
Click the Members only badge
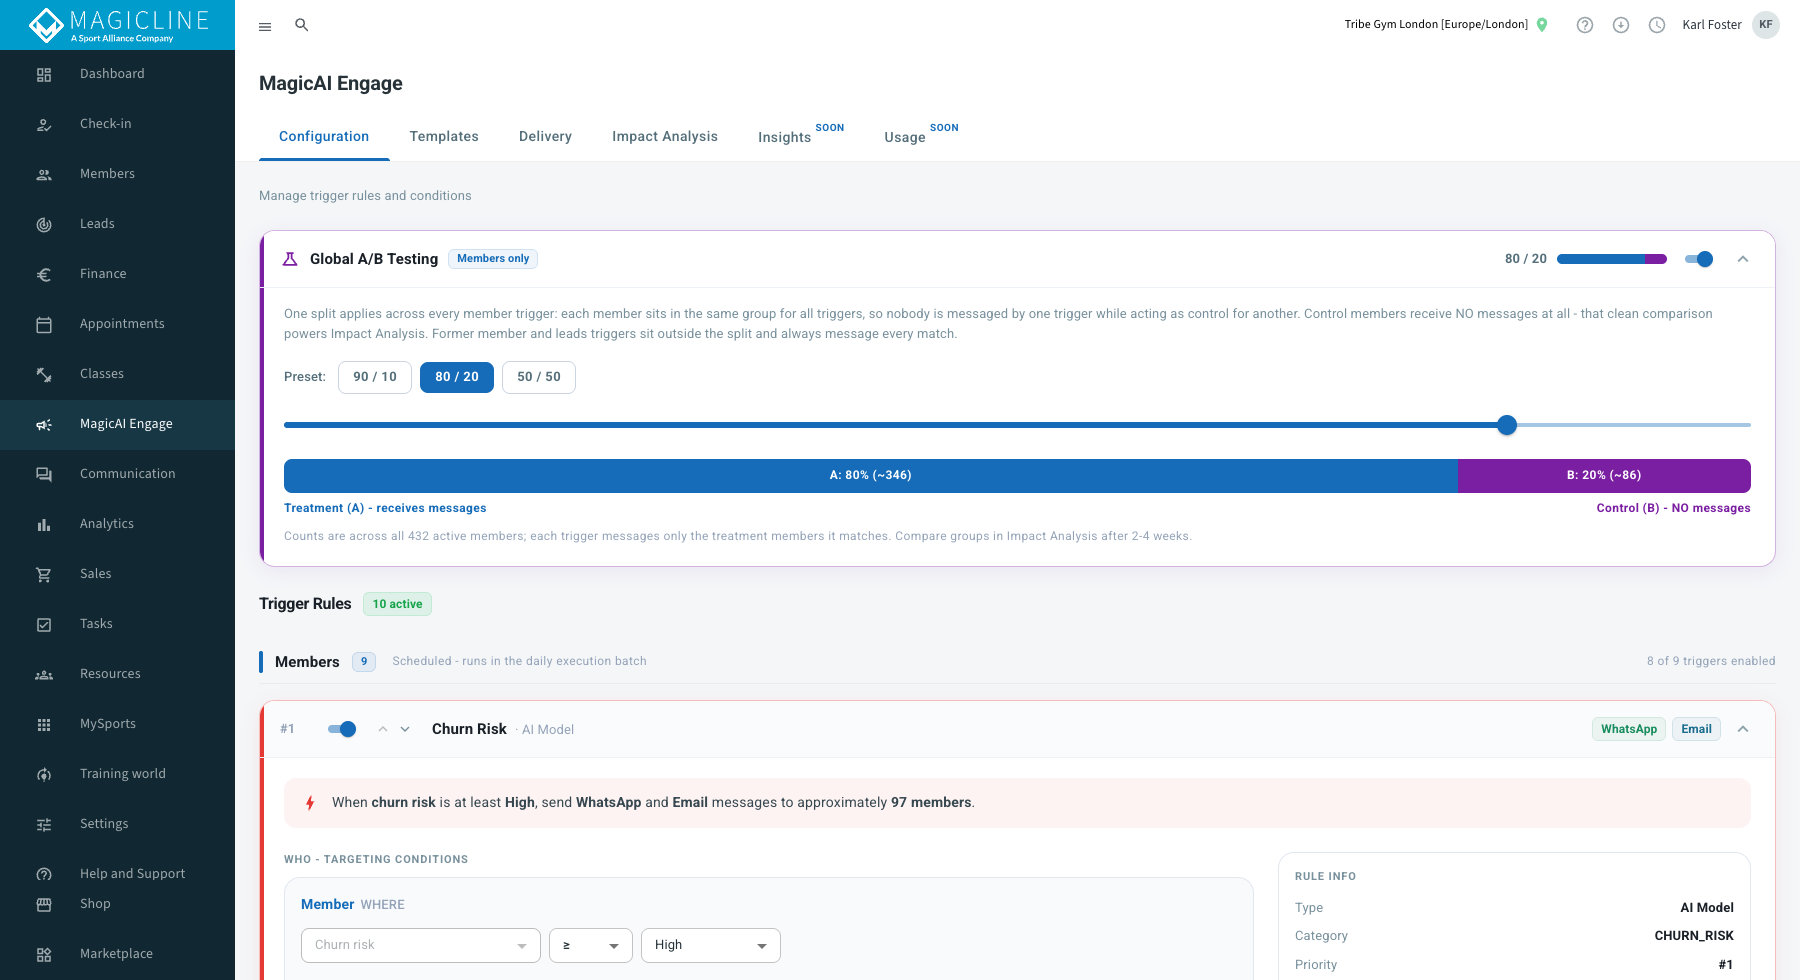point(493,259)
